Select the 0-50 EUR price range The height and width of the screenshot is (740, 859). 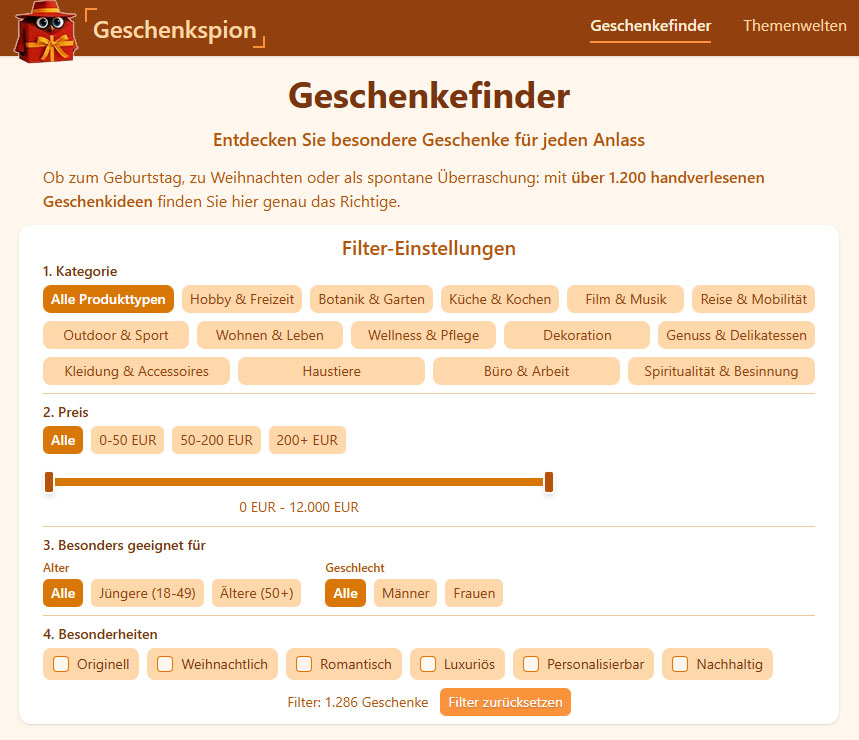click(128, 440)
